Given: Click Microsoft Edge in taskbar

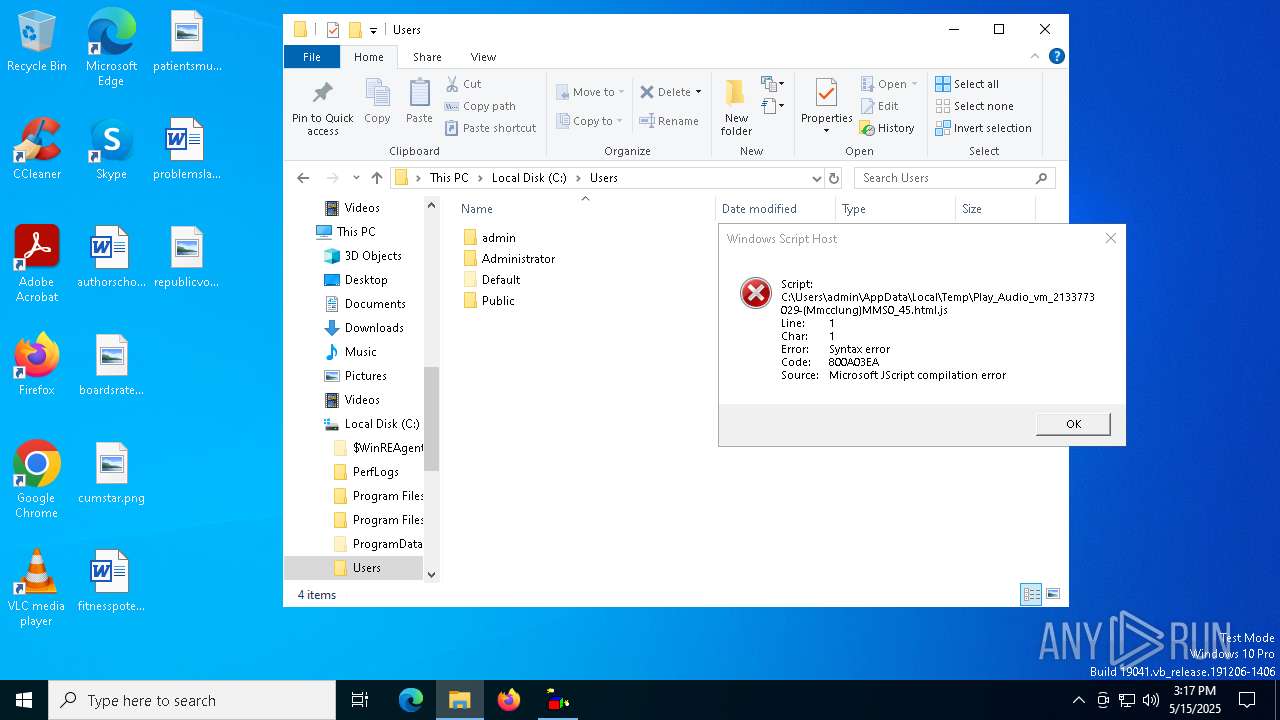Looking at the screenshot, I should tap(411, 700).
